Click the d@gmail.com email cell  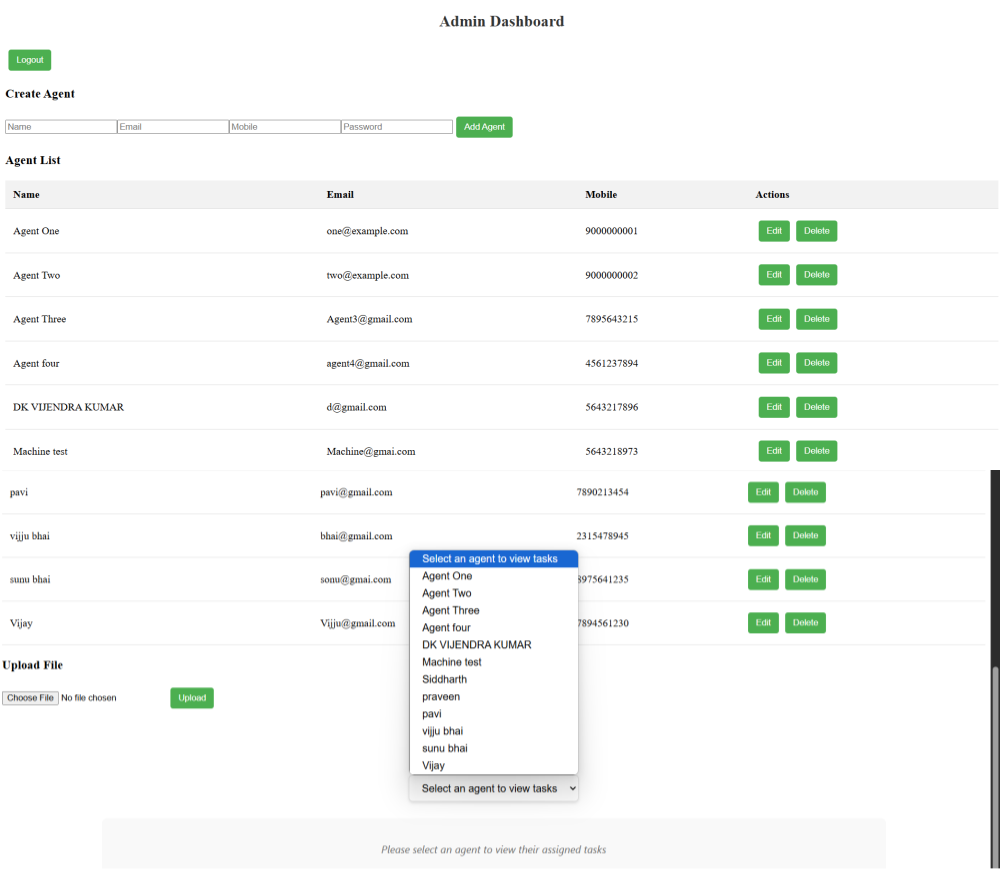357,407
